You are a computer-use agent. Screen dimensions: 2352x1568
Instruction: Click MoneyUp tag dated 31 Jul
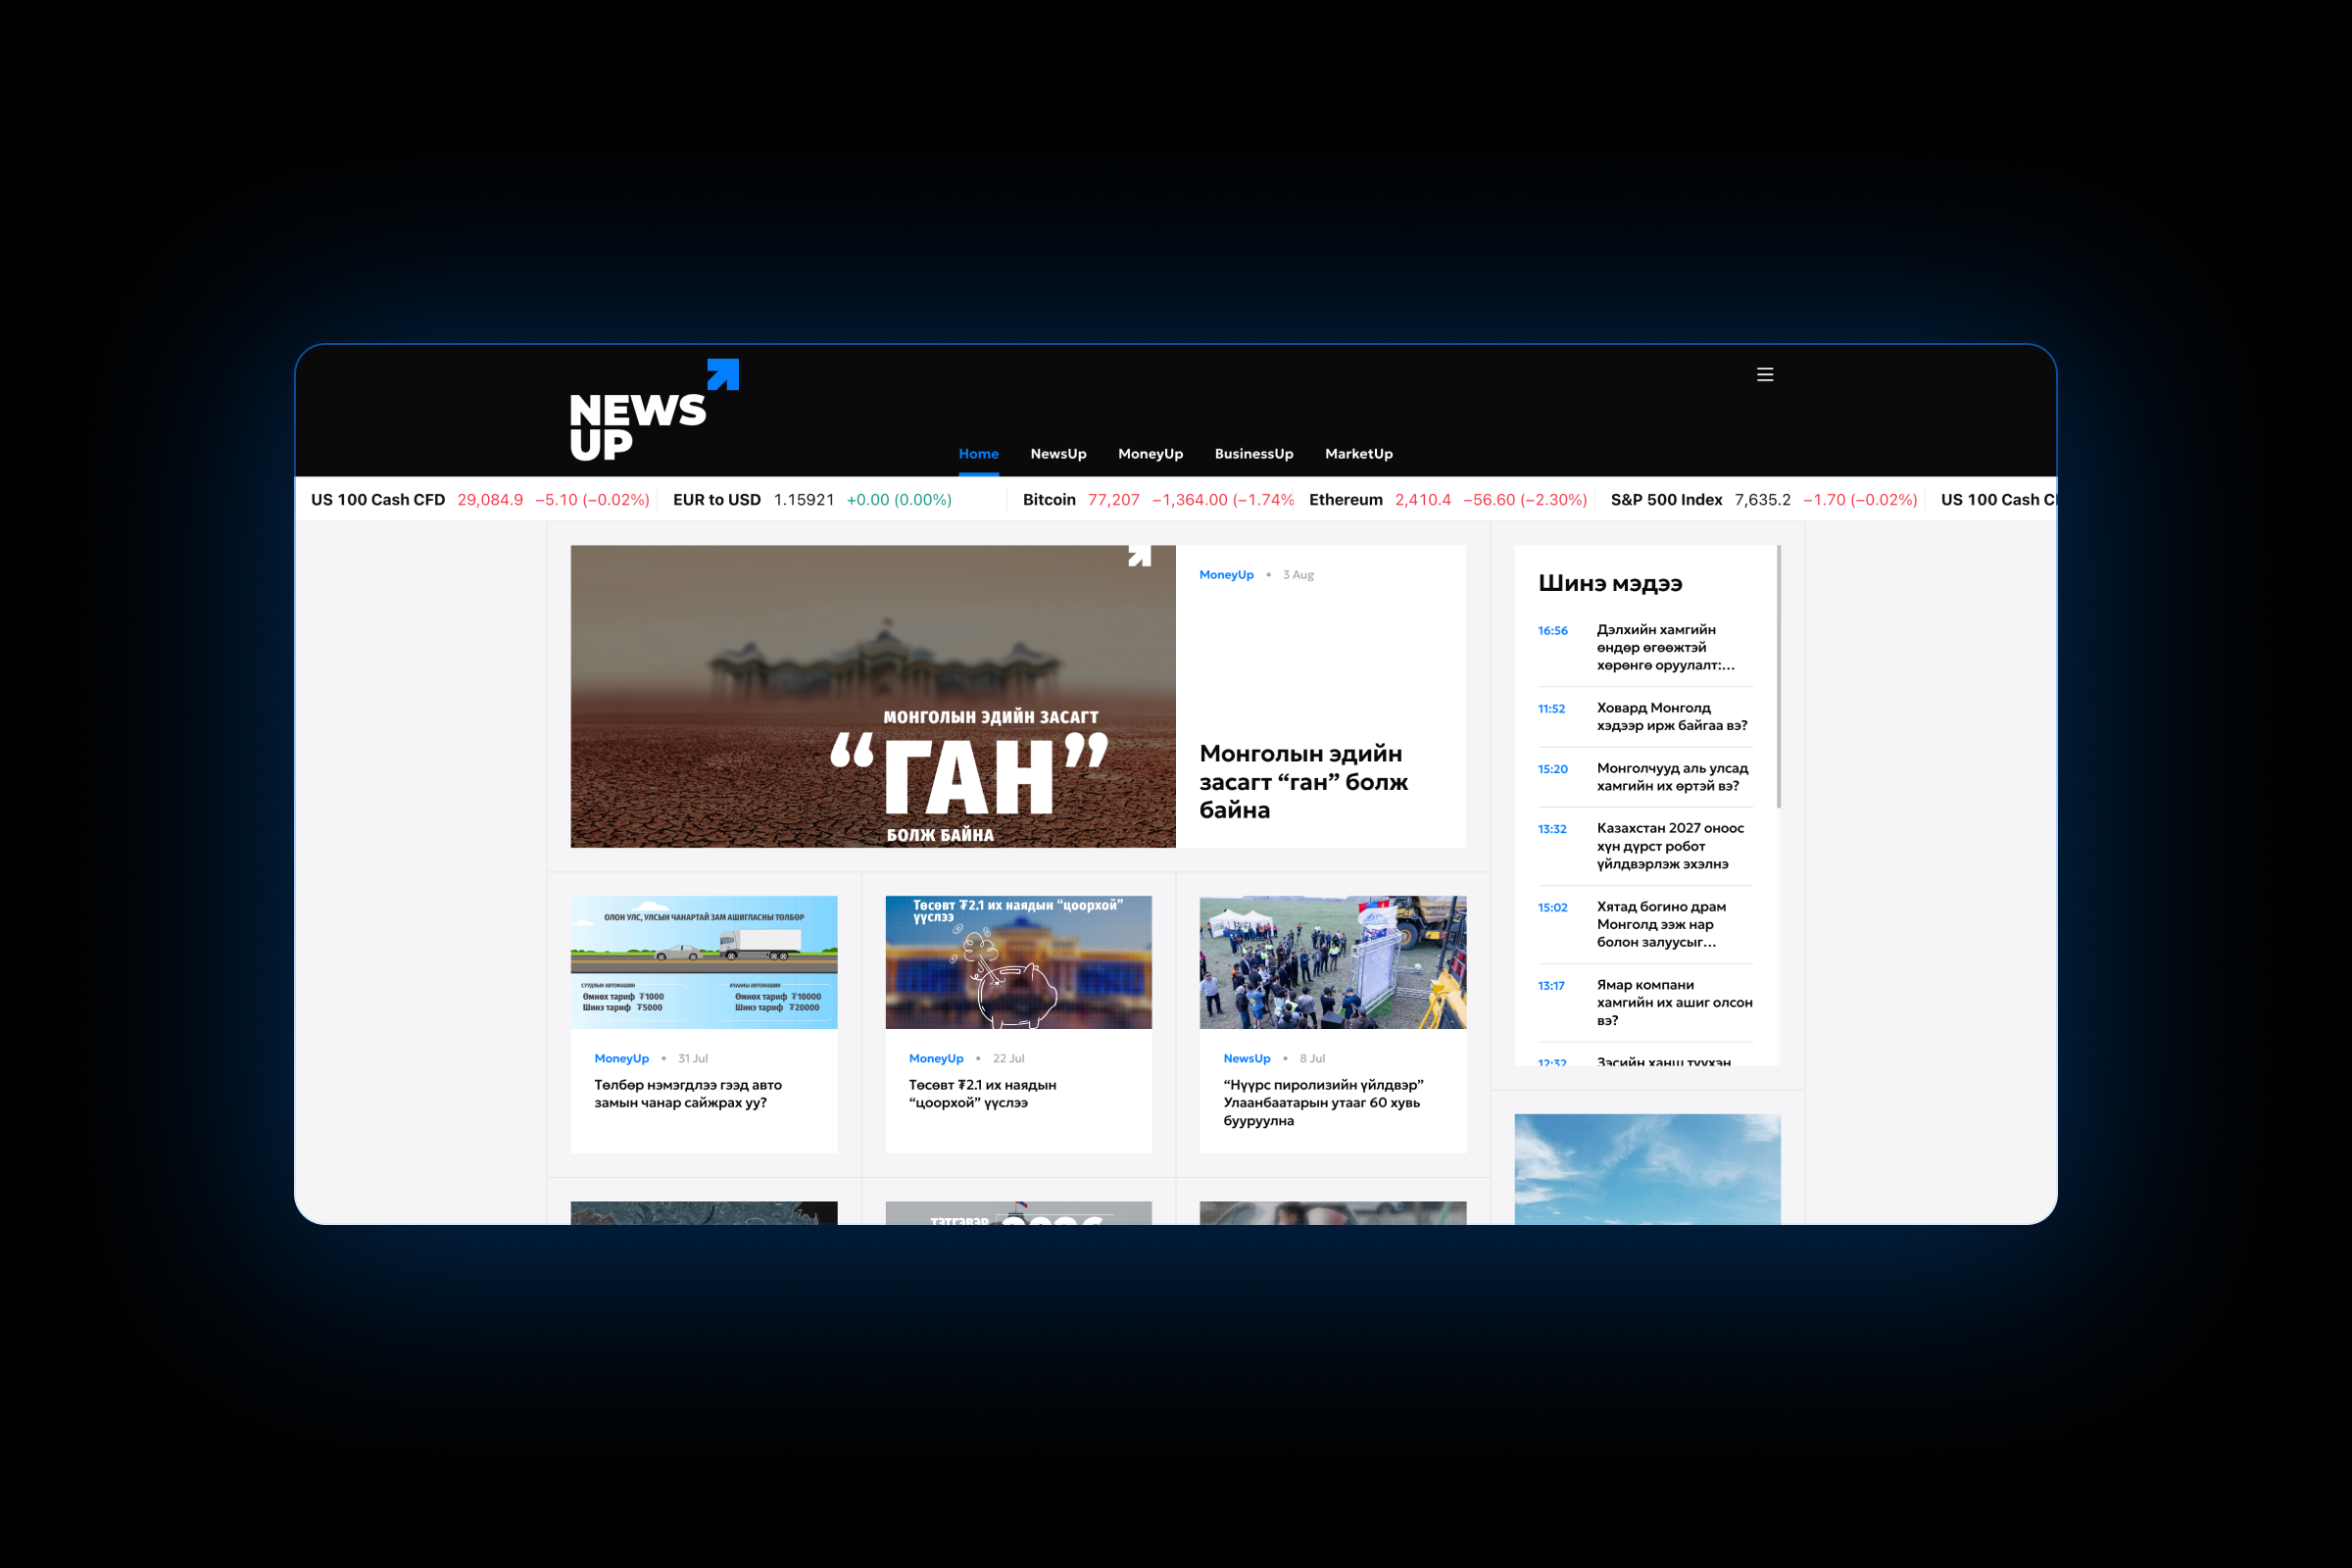(621, 1059)
